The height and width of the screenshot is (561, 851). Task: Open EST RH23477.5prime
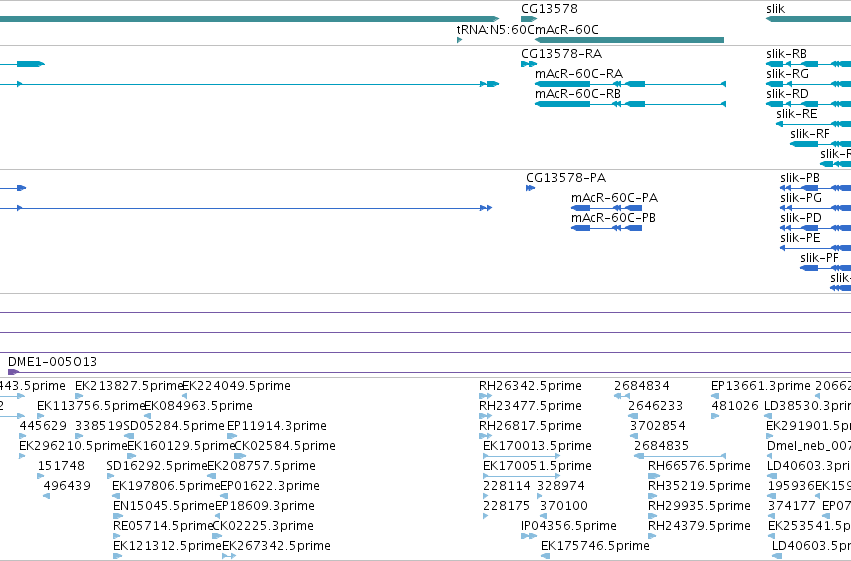point(530,406)
